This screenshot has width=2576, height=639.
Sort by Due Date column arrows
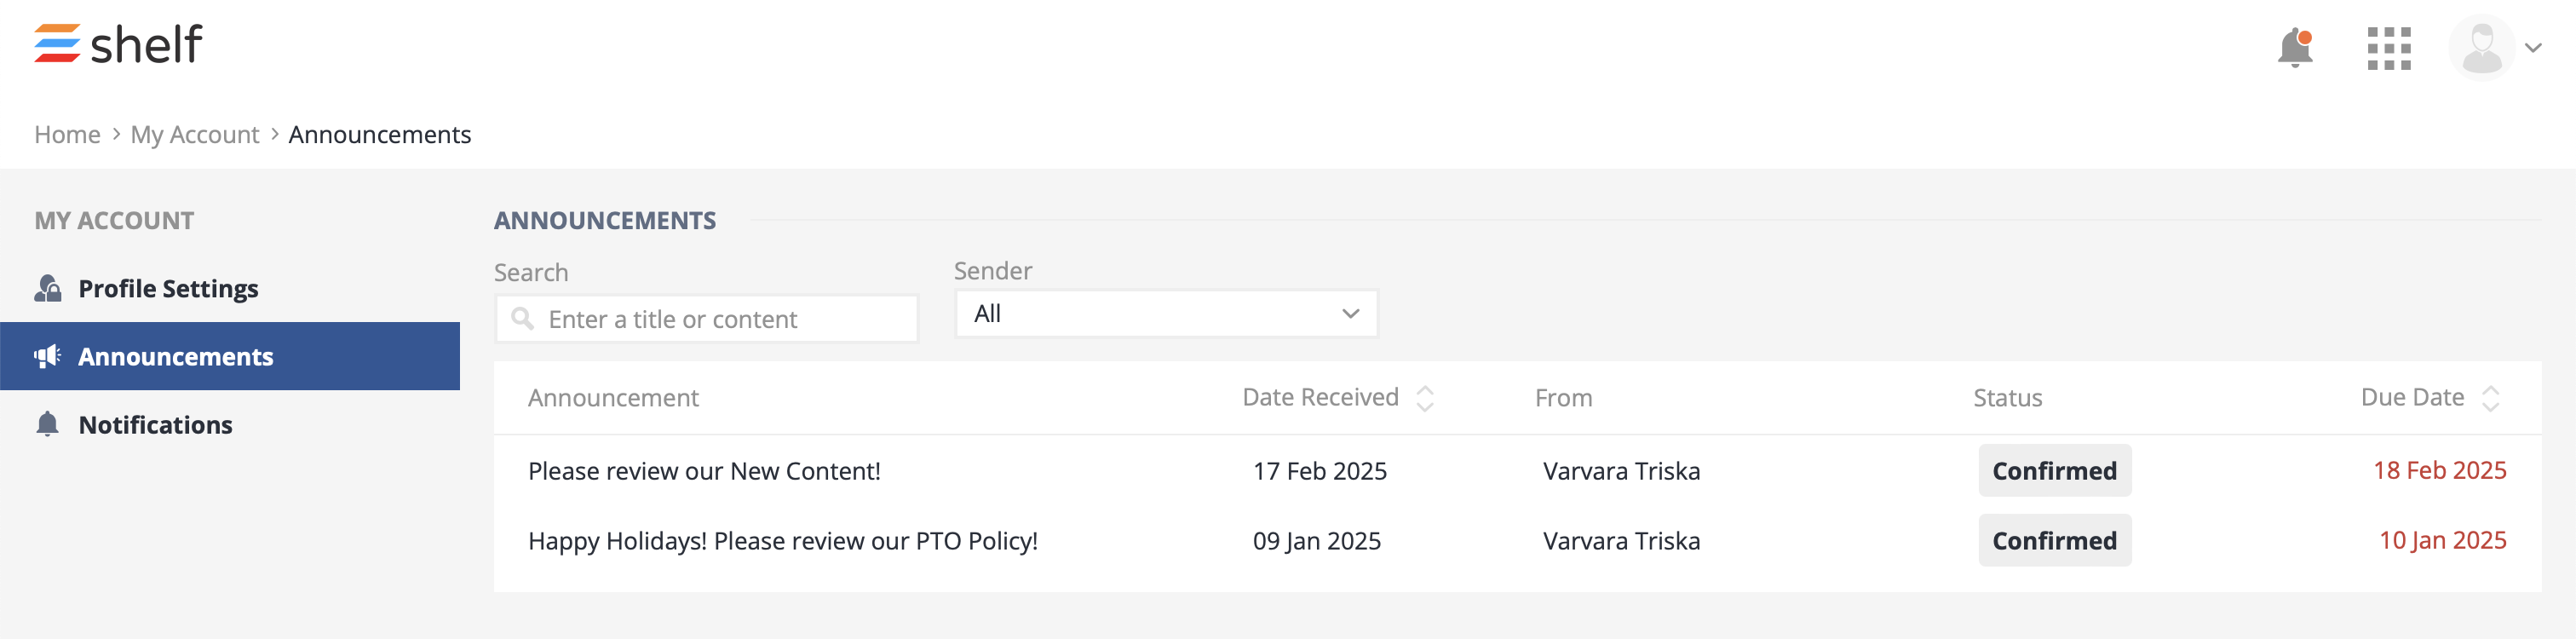point(2490,398)
